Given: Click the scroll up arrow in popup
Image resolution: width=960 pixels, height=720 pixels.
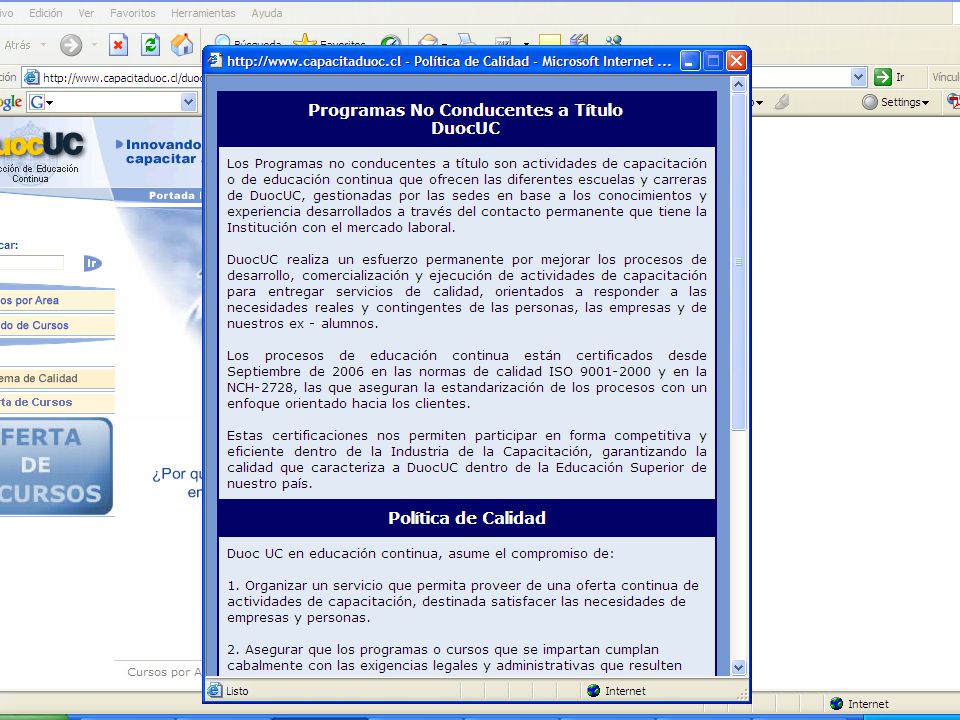Looking at the screenshot, I should point(738,84).
